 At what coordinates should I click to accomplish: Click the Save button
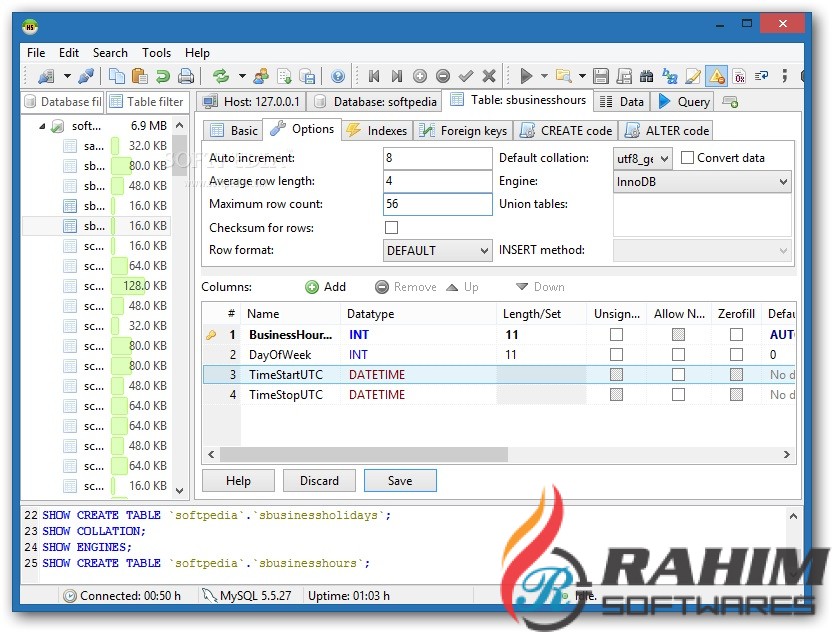(x=400, y=481)
